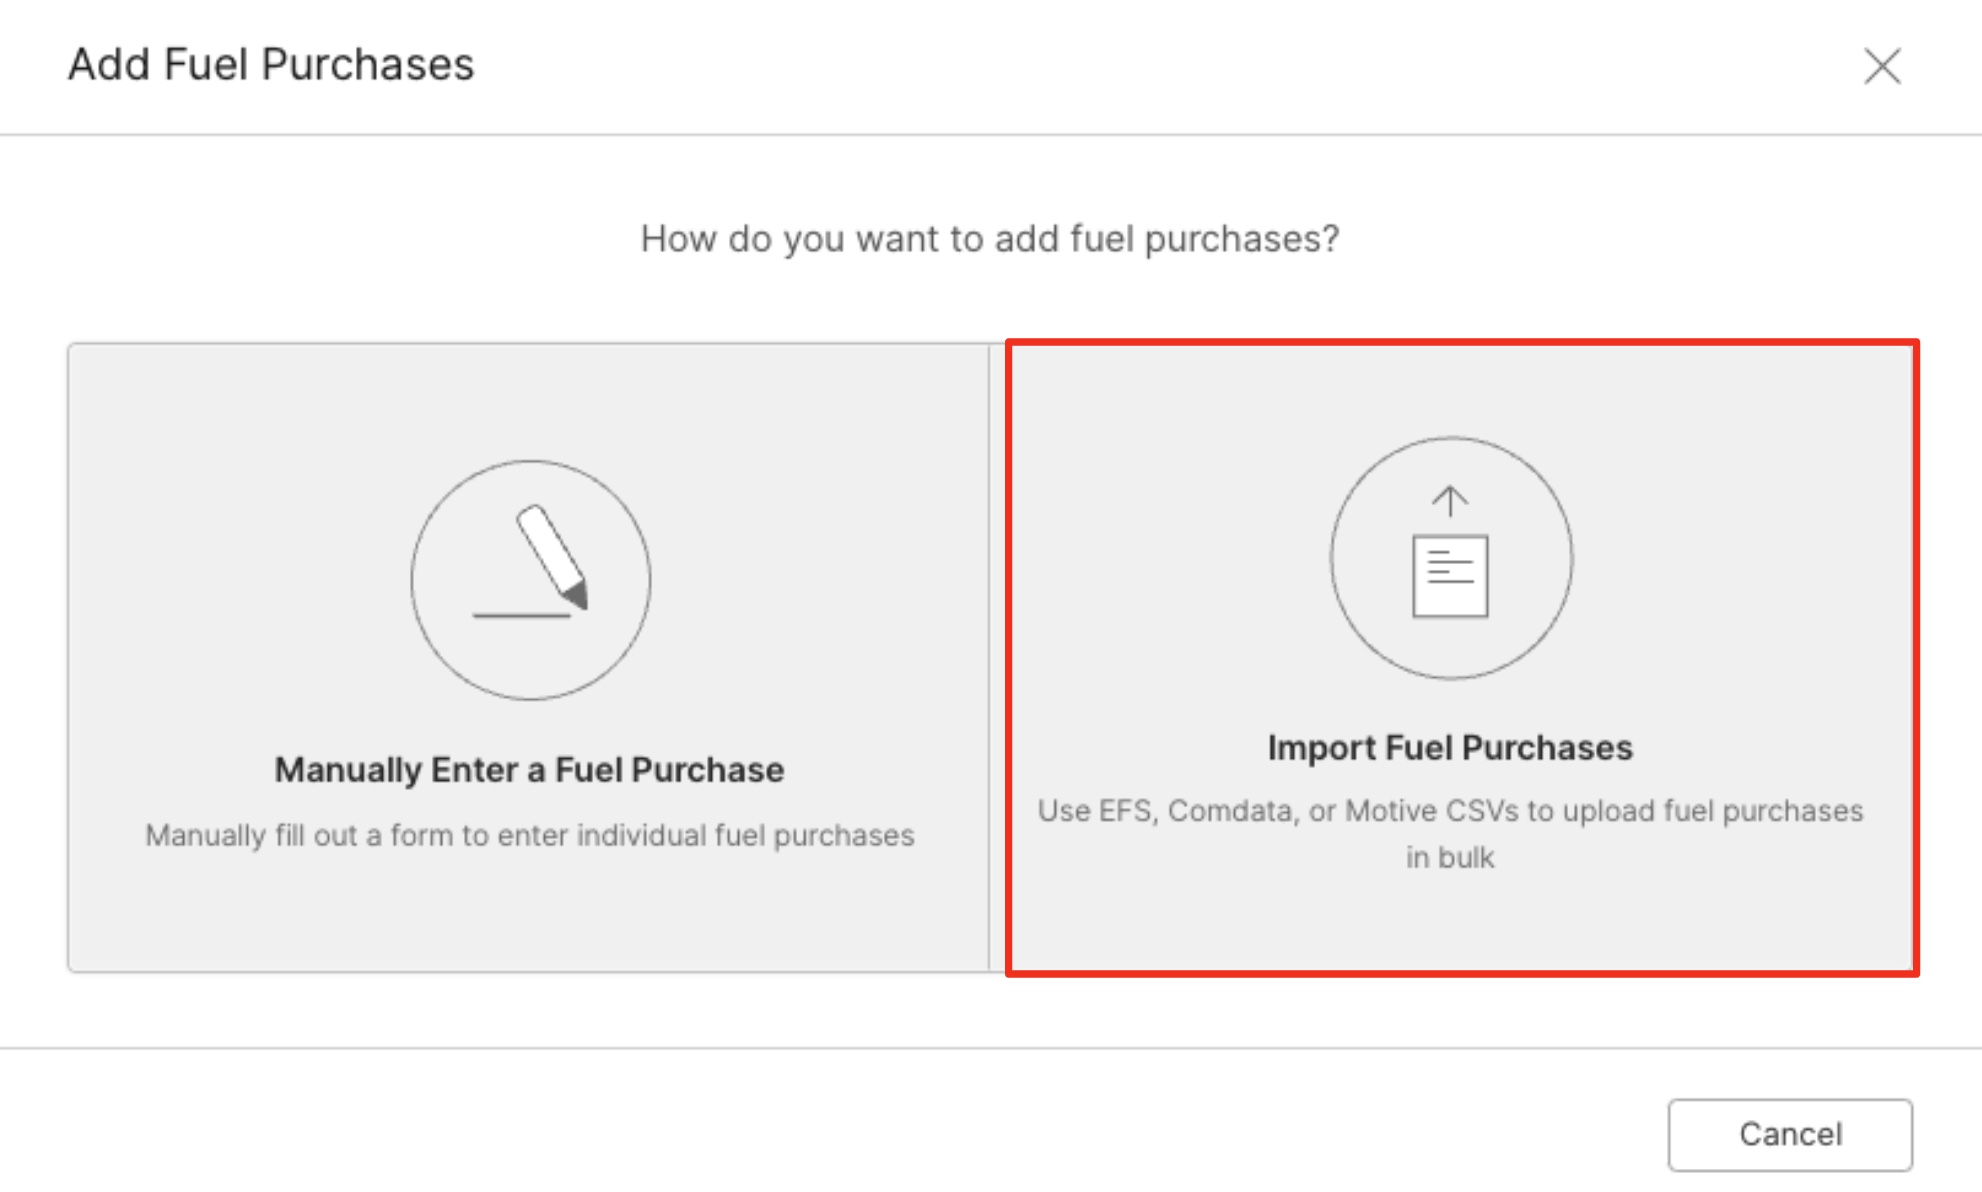Click the underline stroke beneath the pencil
The height and width of the screenshot is (1192, 1982).
click(521, 615)
